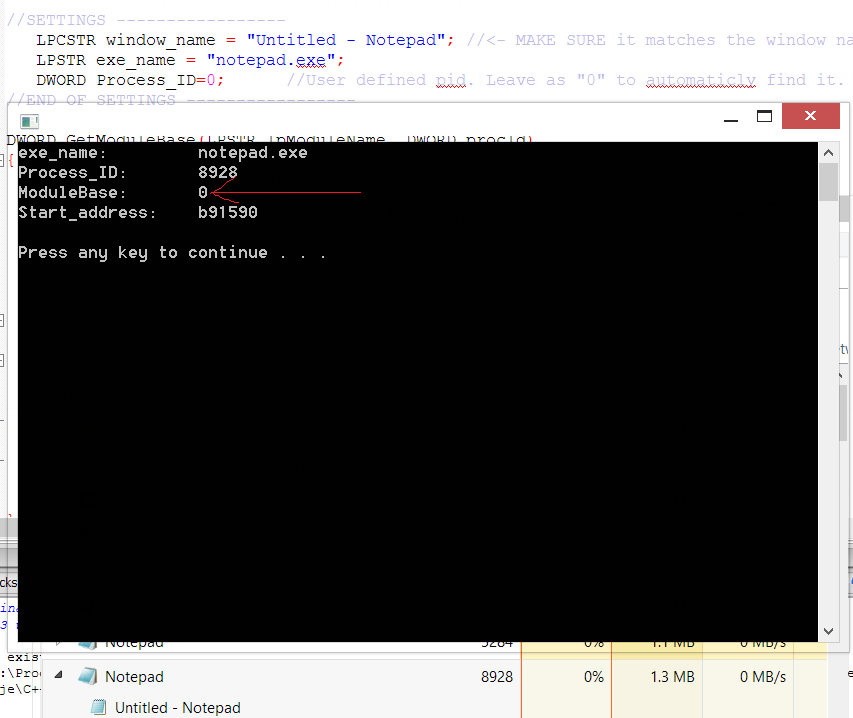Screen dimensions: 853x718
Task: Select the 1.3 MB memory value
Action: coord(673,676)
